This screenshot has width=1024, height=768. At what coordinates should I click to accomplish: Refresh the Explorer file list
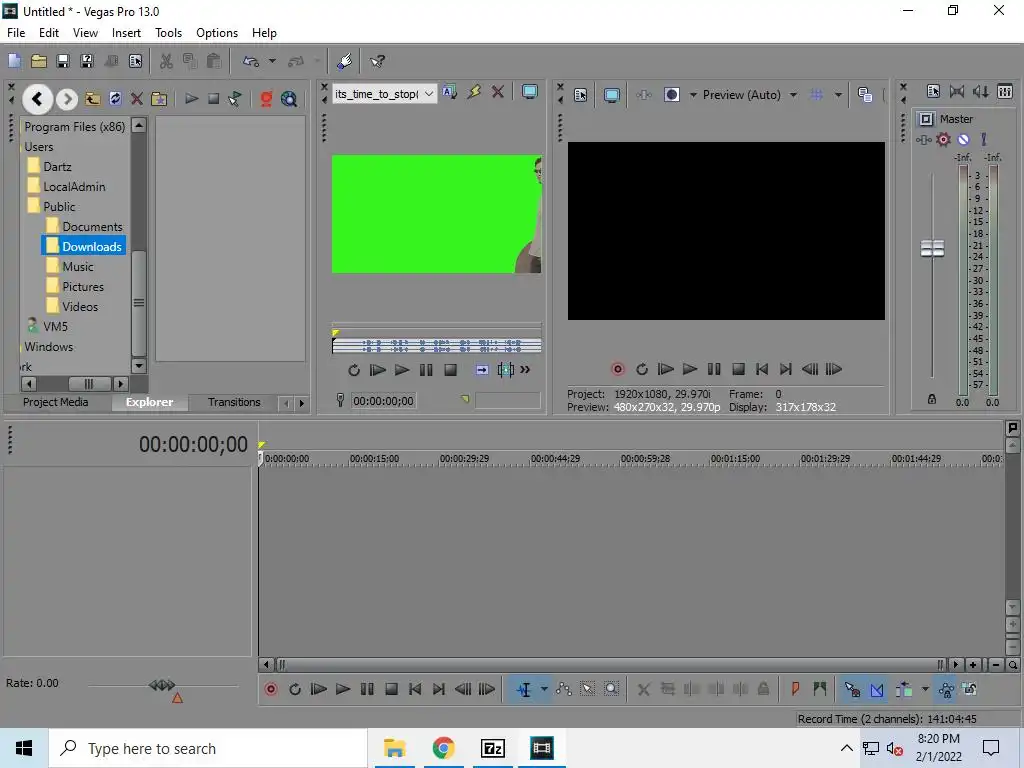pyautogui.click(x=115, y=99)
